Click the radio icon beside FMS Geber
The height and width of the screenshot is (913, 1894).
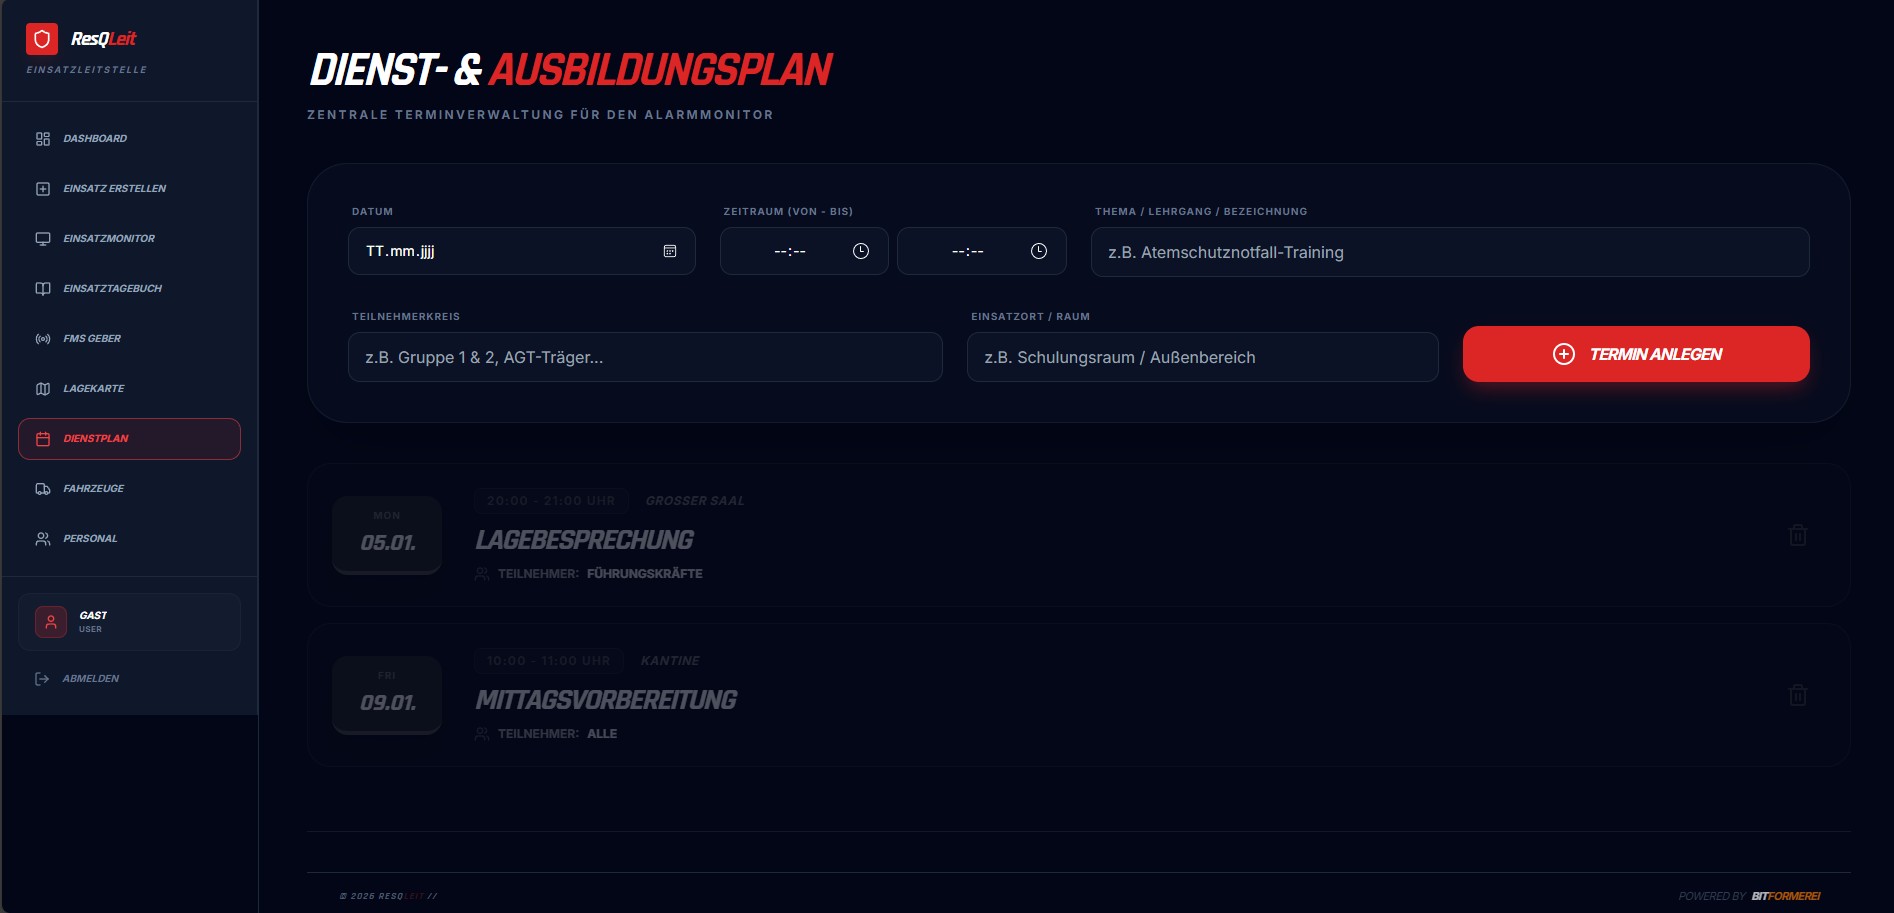[42, 338]
